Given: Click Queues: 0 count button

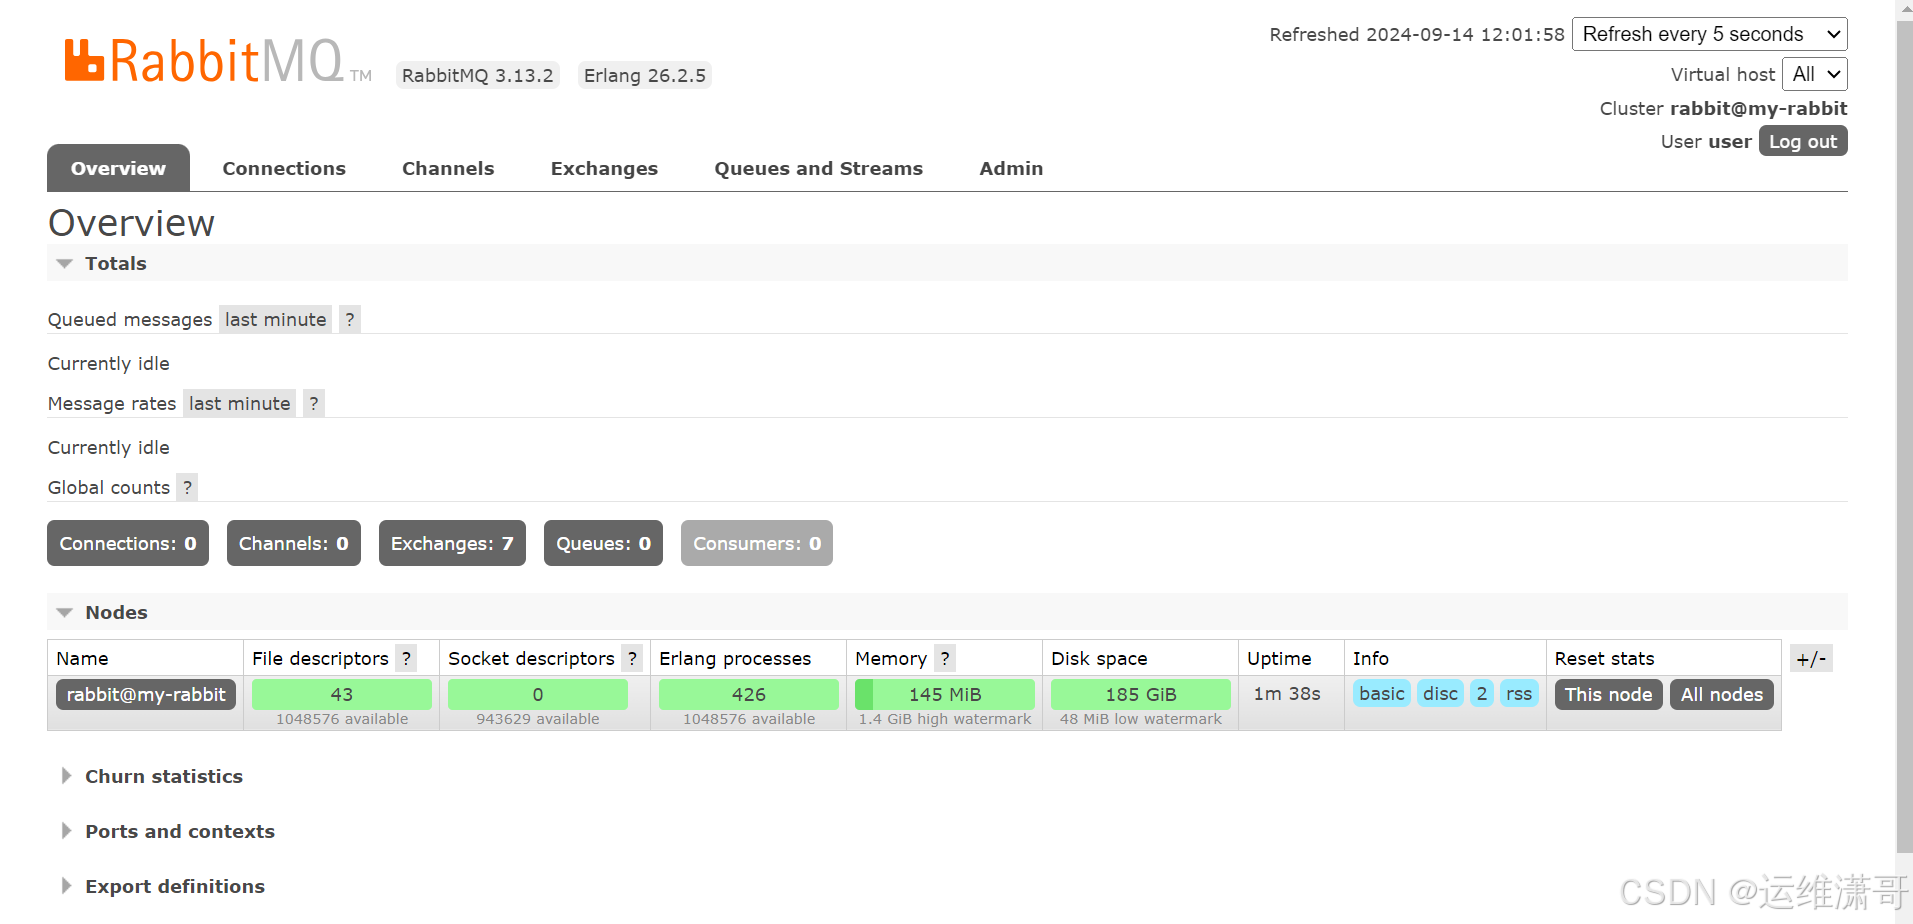Looking at the screenshot, I should coord(603,543).
